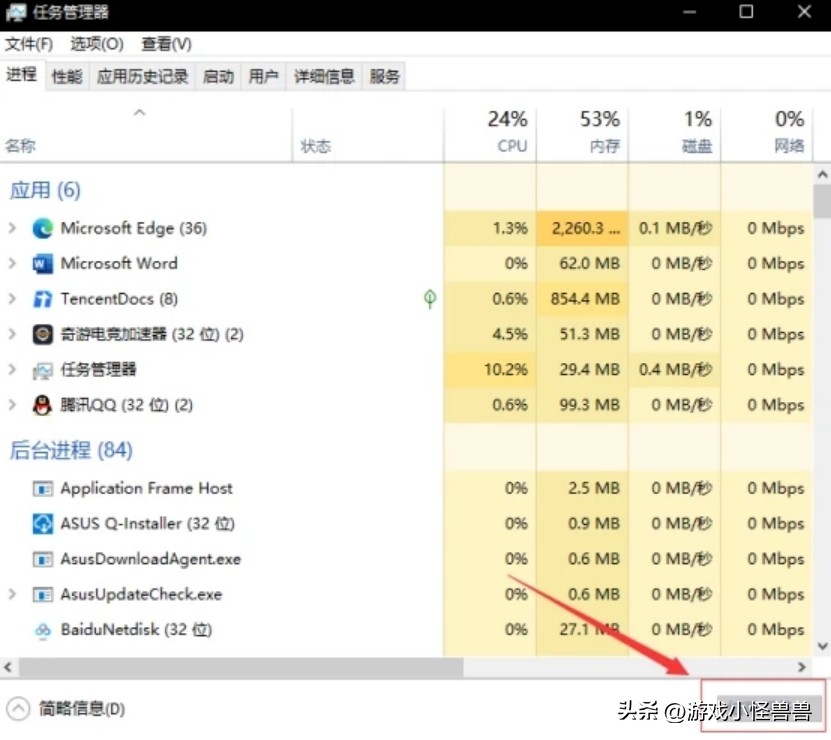
Task: Click the TencentDocs process icon
Action: tap(41, 298)
